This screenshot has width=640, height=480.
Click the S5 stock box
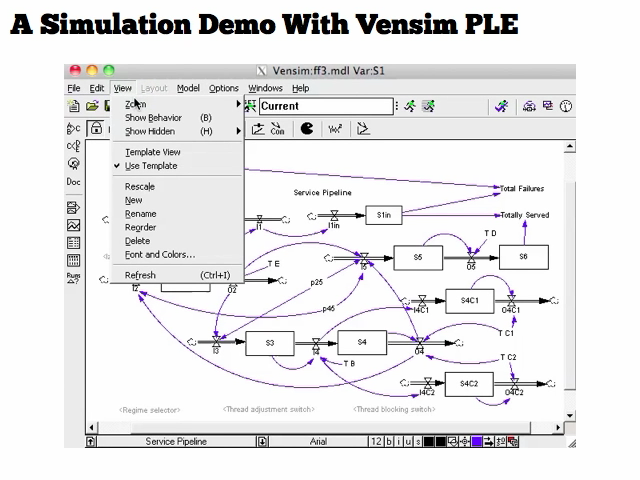pos(418,258)
